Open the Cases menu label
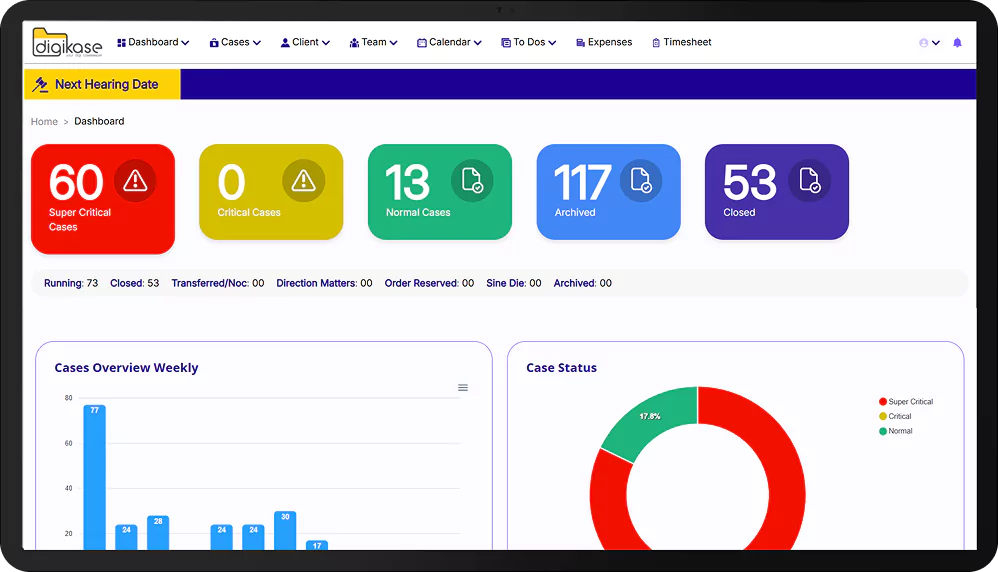 coord(235,42)
